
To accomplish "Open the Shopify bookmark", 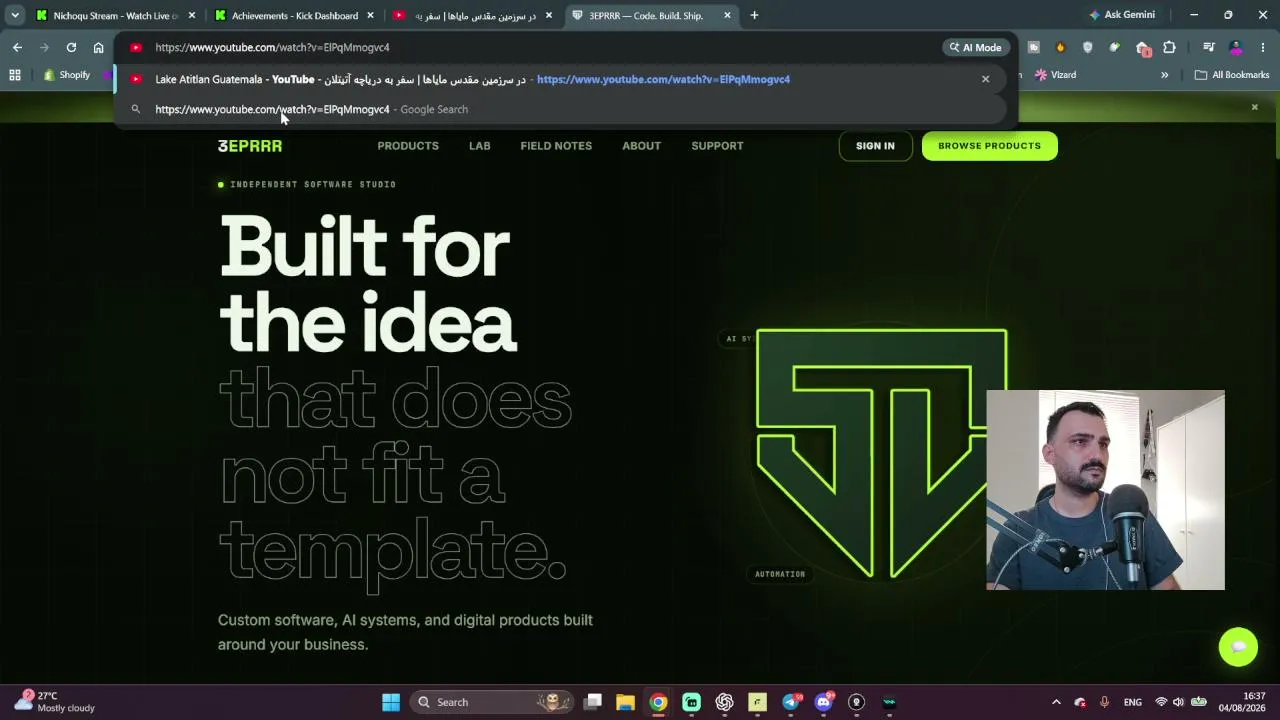I will pyautogui.click(x=67, y=75).
